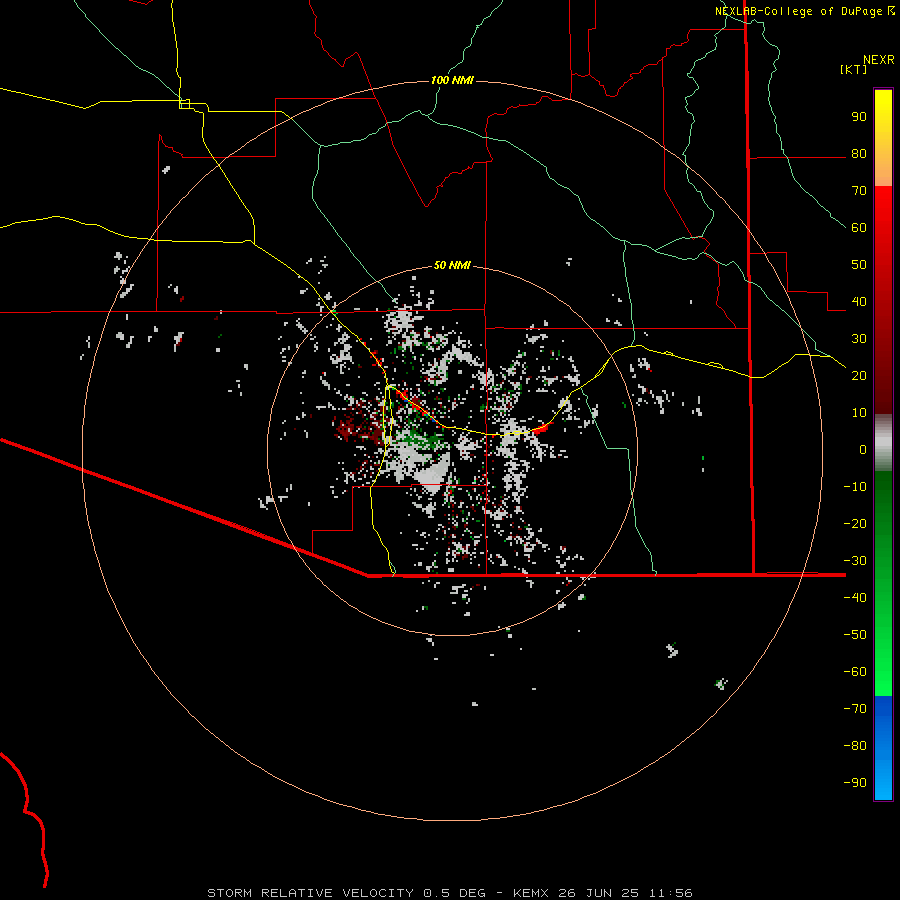Click the 80 value on velocity scale
The height and width of the screenshot is (900, 900).
click(859, 154)
